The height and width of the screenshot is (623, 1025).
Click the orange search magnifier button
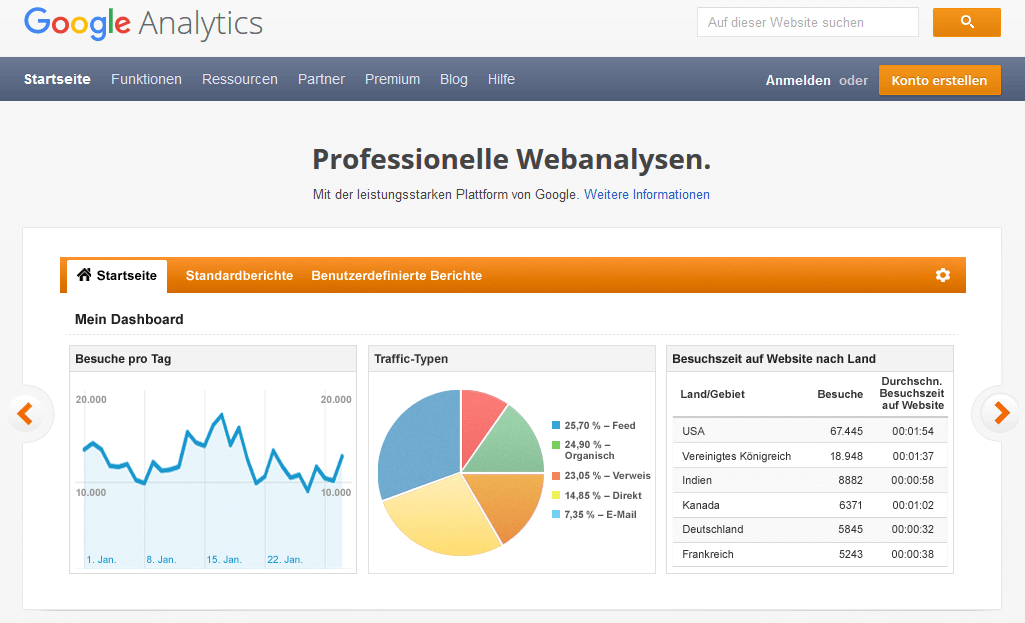pyautogui.click(x=966, y=22)
